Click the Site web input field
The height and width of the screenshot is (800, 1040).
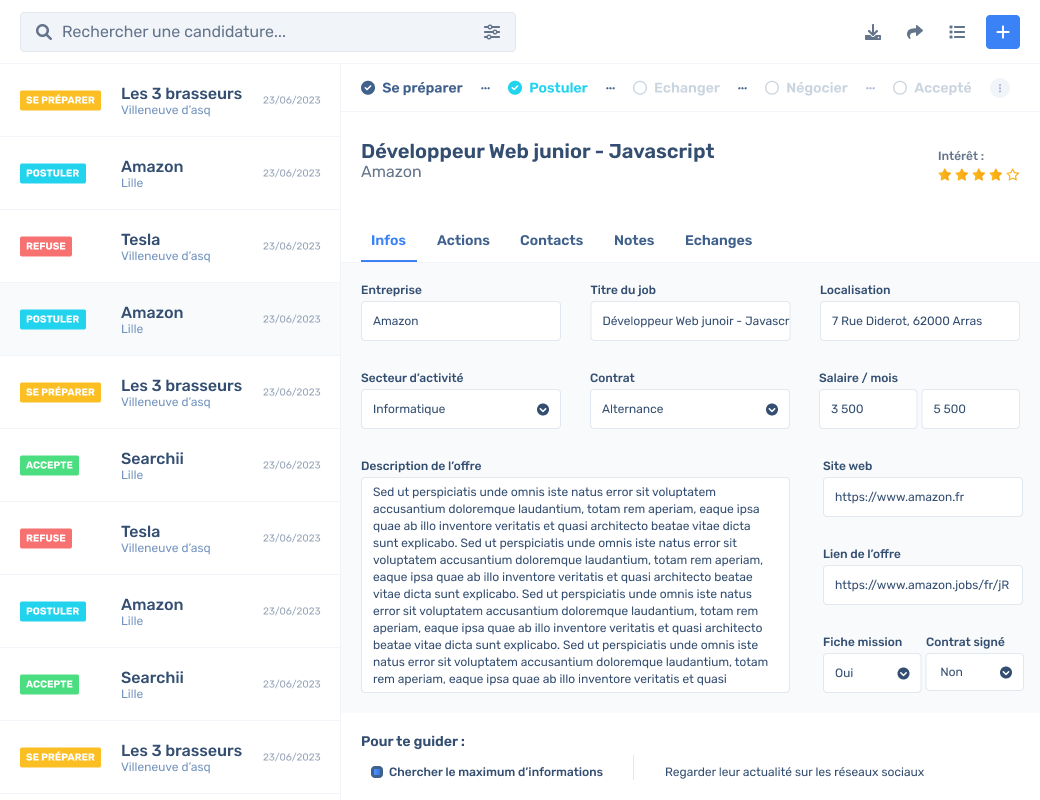pyautogui.click(x=922, y=497)
